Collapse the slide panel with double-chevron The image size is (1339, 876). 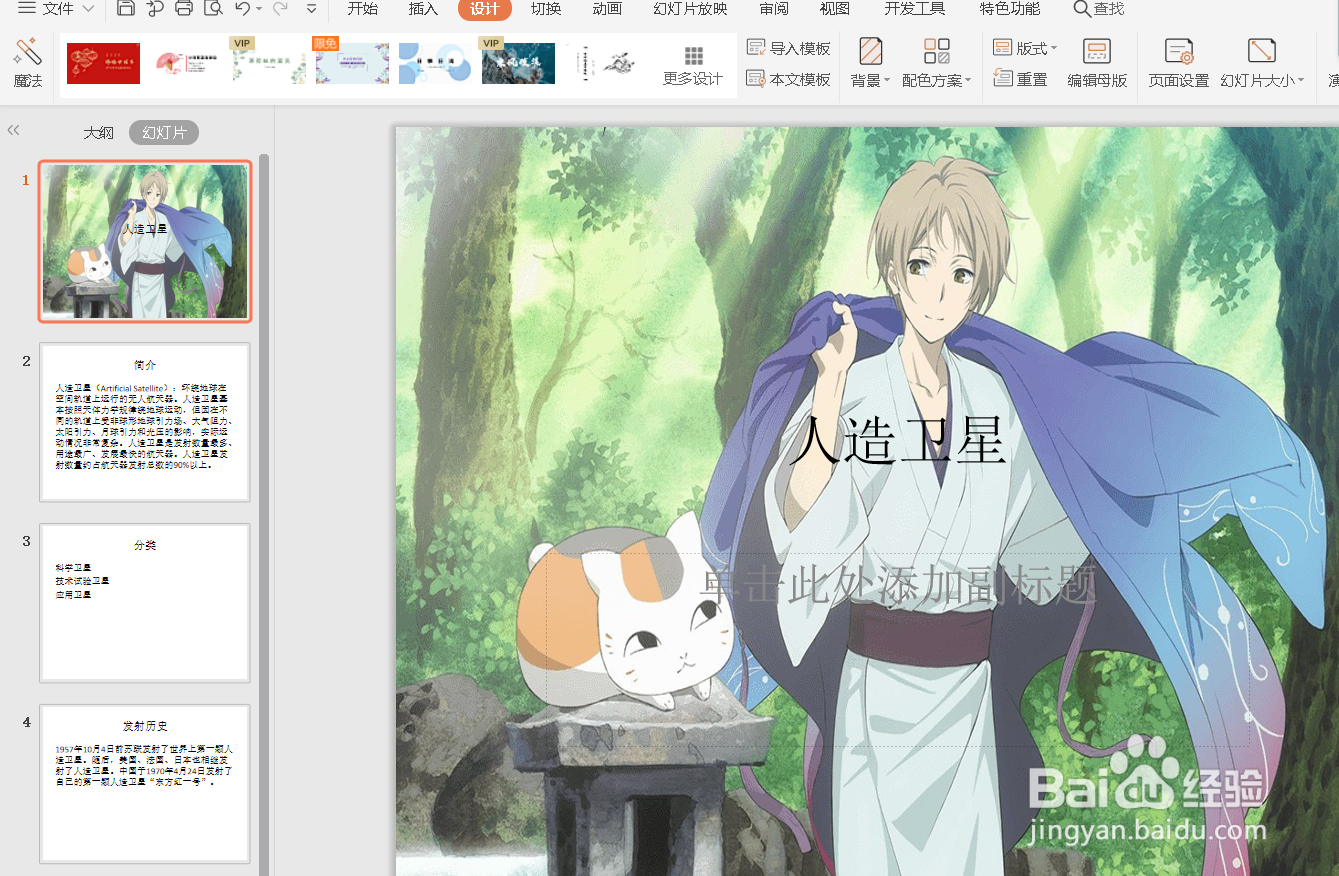14,130
